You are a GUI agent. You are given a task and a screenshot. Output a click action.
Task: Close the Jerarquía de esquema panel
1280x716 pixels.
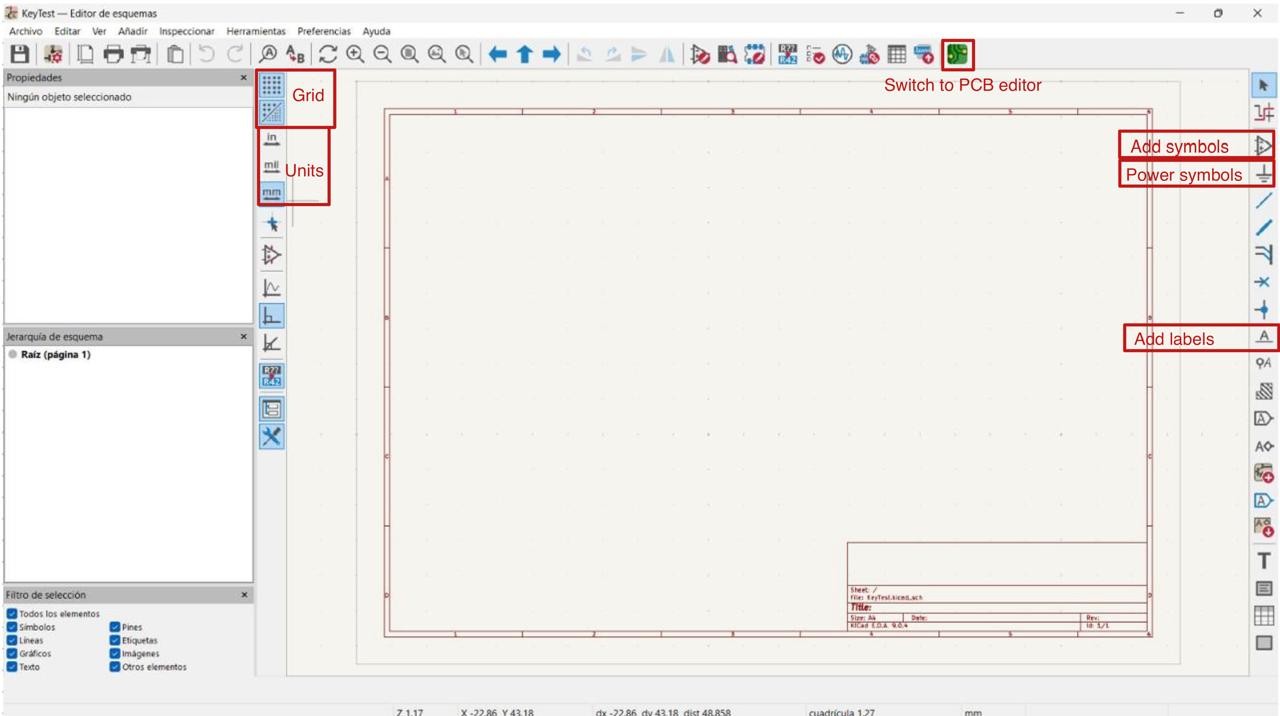[244, 337]
